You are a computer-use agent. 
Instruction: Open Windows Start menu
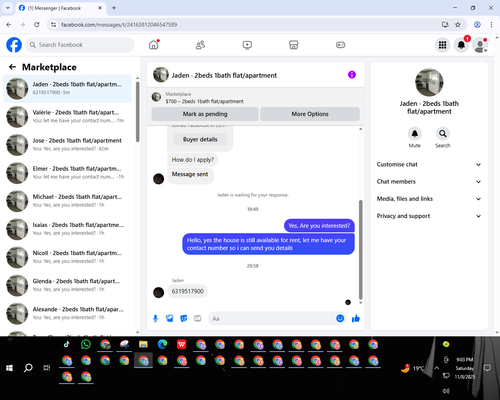tap(9, 368)
